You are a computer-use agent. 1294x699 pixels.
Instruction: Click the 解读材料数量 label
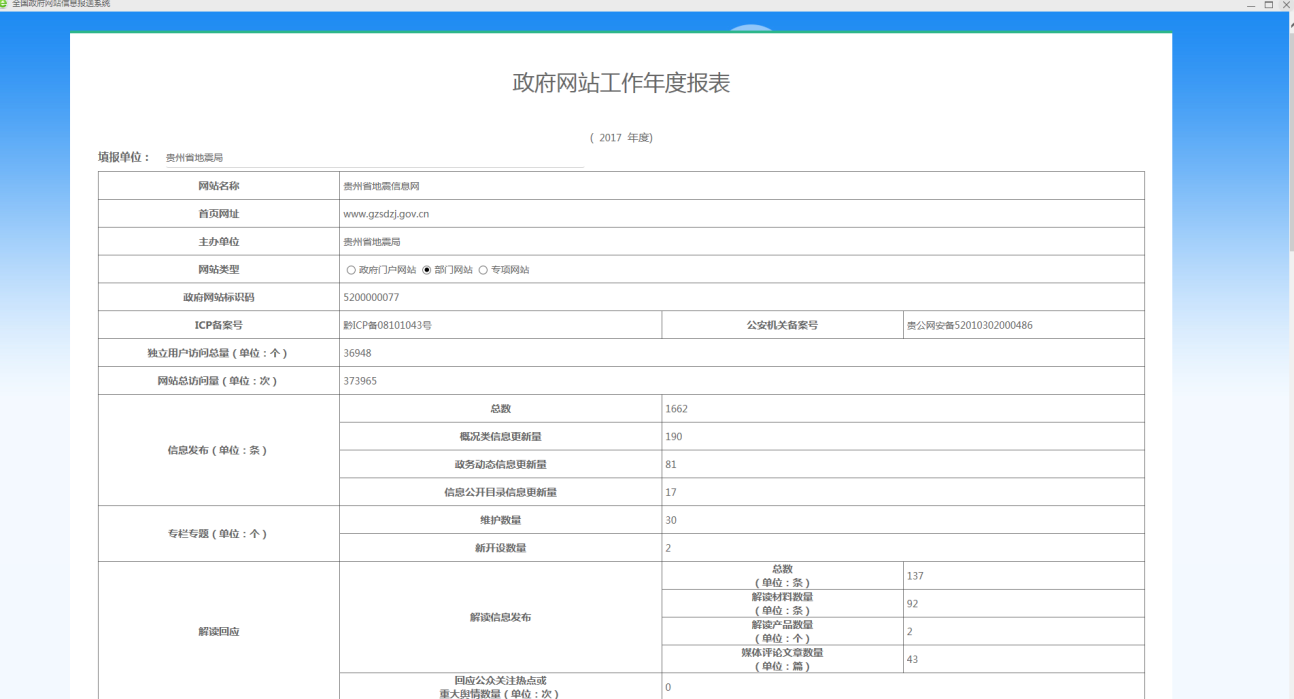point(782,604)
